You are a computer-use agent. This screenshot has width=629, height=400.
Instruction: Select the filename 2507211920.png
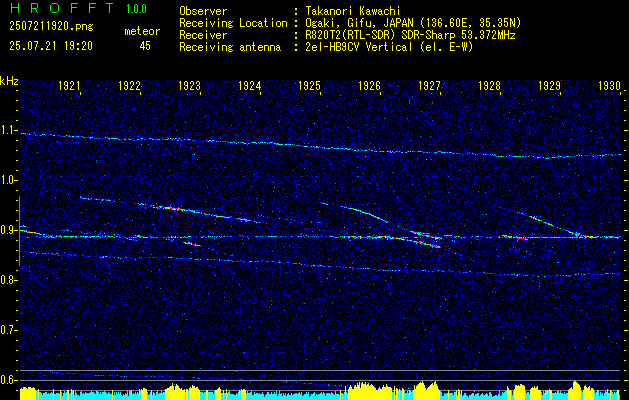(x=51, y=27)
